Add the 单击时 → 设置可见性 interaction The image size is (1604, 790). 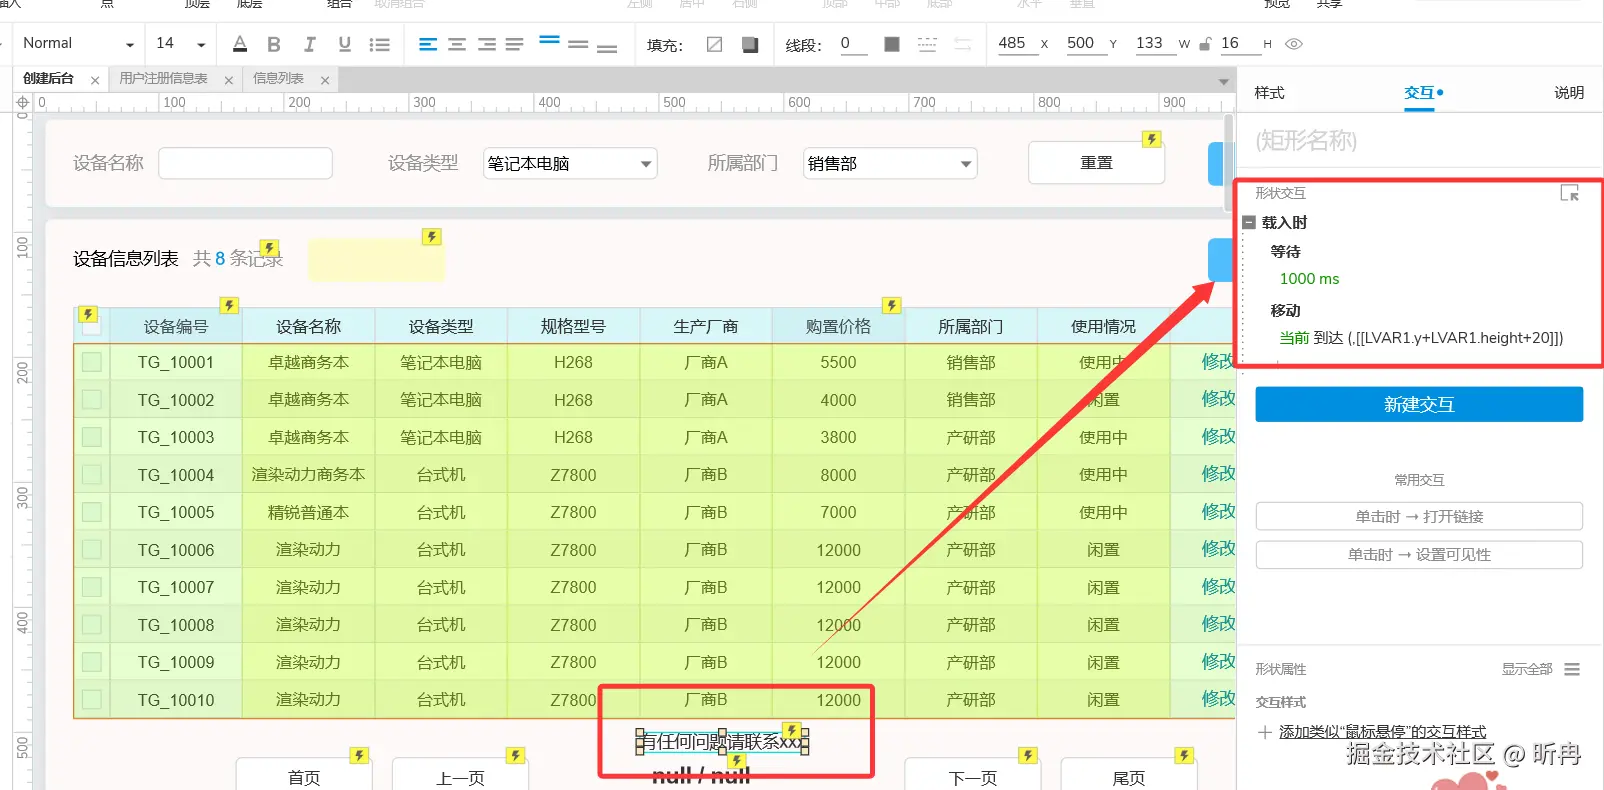(1419, 554)
